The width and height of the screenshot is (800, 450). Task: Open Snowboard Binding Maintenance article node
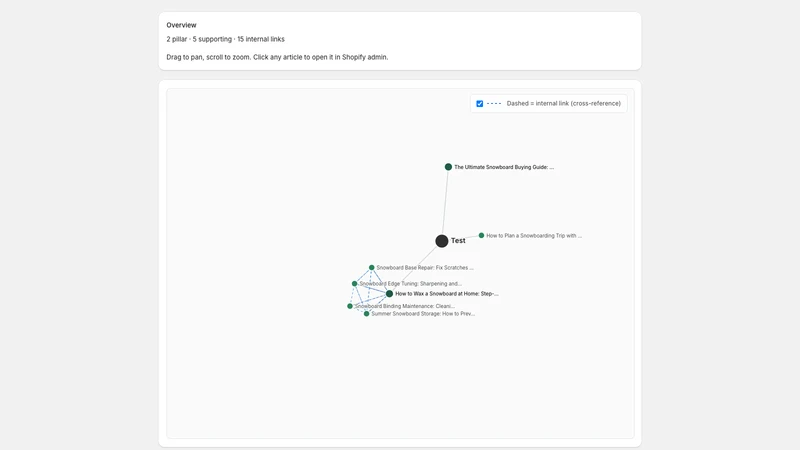tap(350, 306)
